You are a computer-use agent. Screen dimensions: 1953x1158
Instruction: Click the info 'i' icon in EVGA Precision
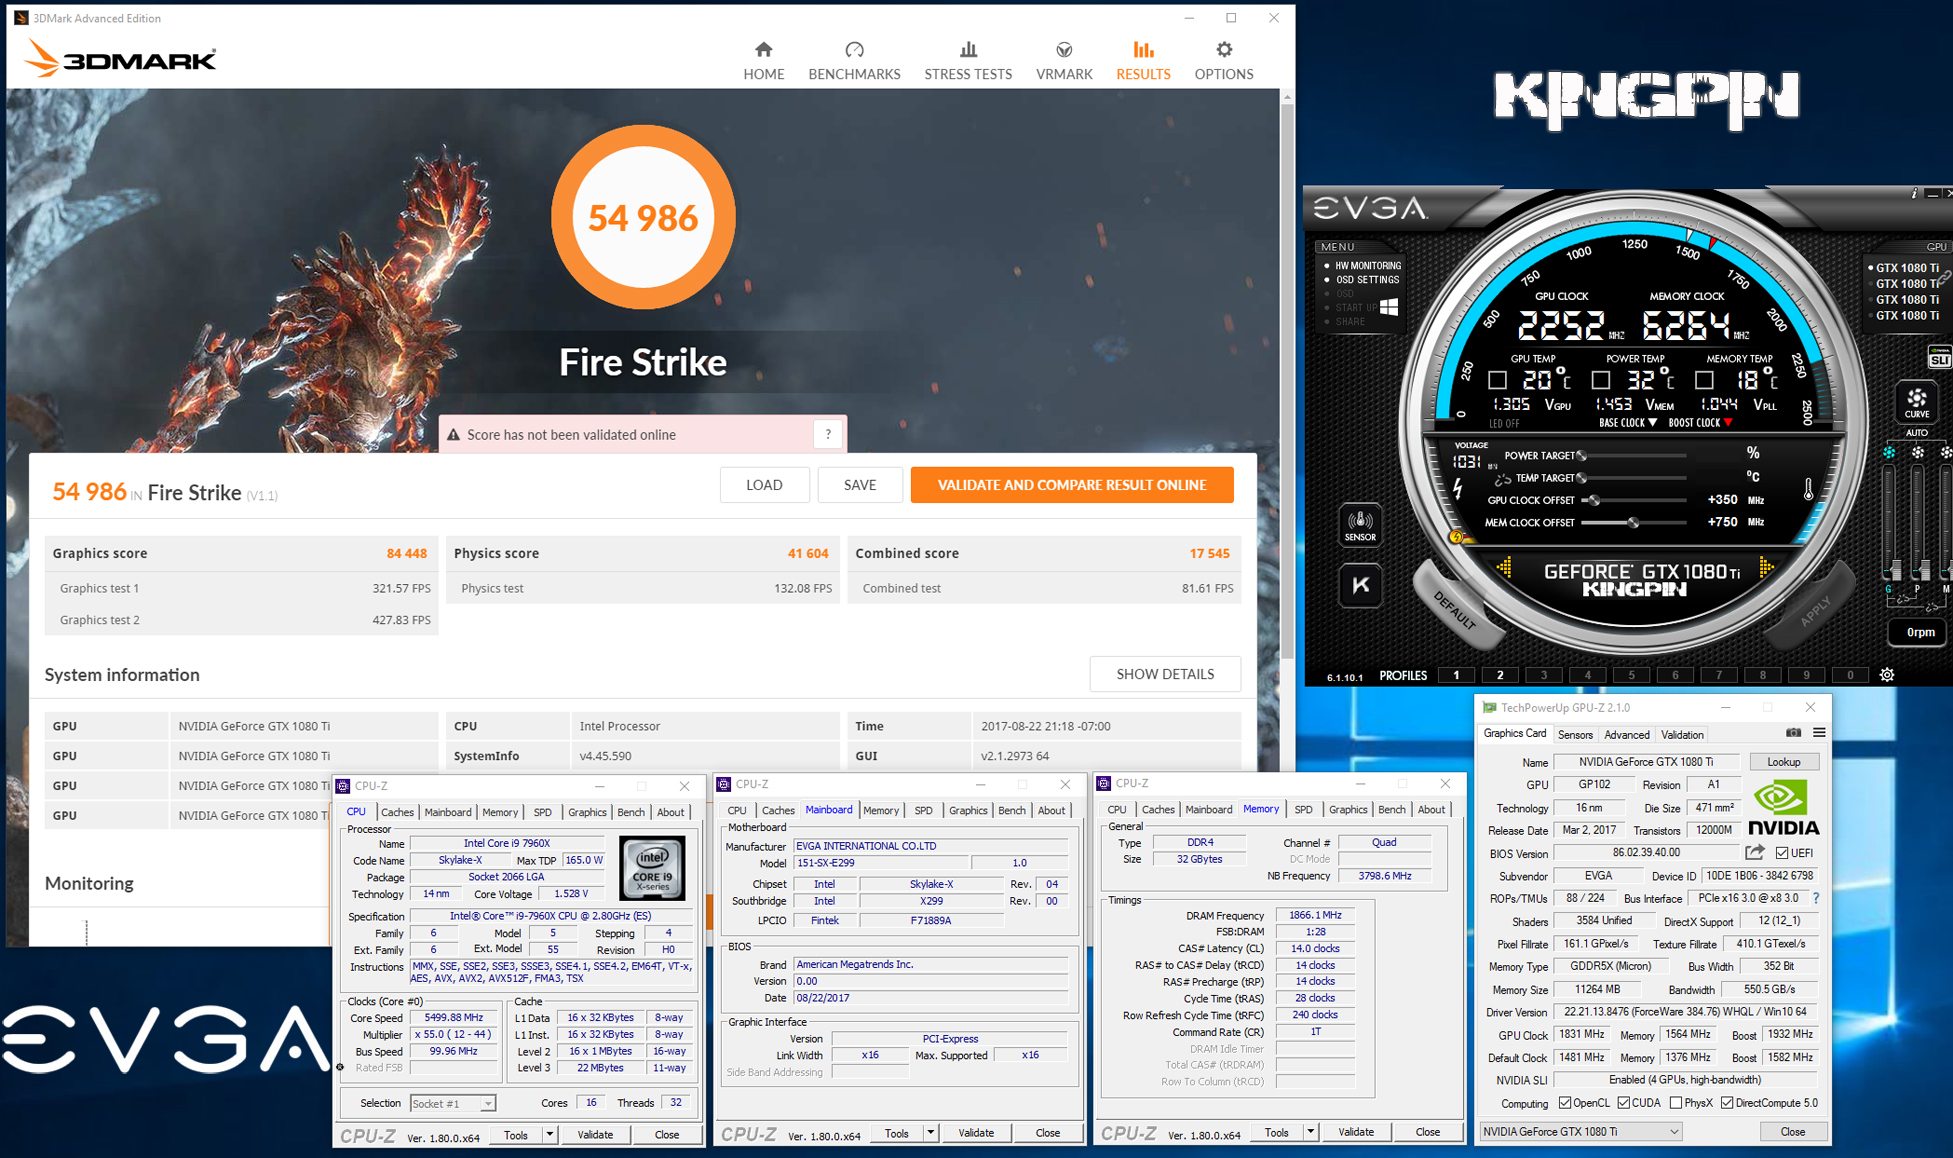(1914, 193)
